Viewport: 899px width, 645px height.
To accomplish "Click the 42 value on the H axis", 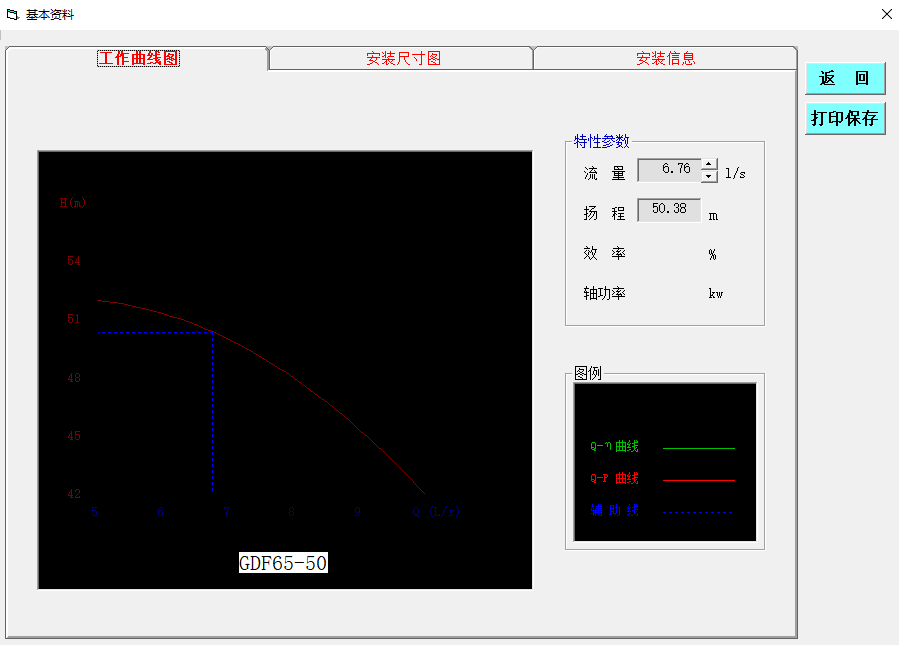I will (x=74, y=494).
